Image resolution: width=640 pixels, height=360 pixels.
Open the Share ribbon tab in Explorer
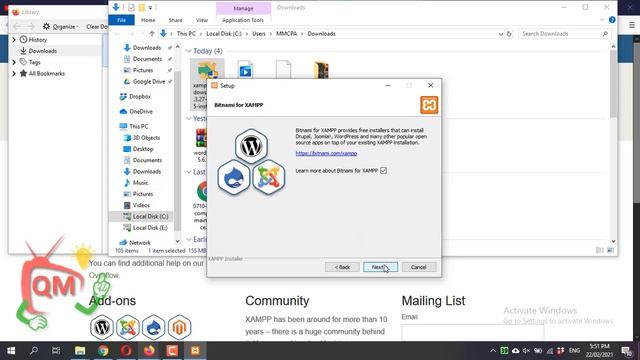point(176,20)
